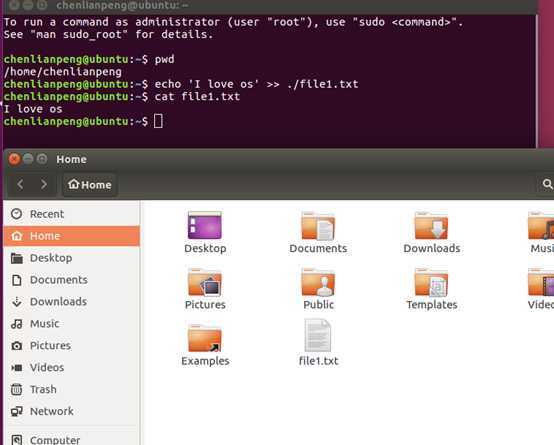
Task: Close the Home file manager window
Action: [14, 159]
